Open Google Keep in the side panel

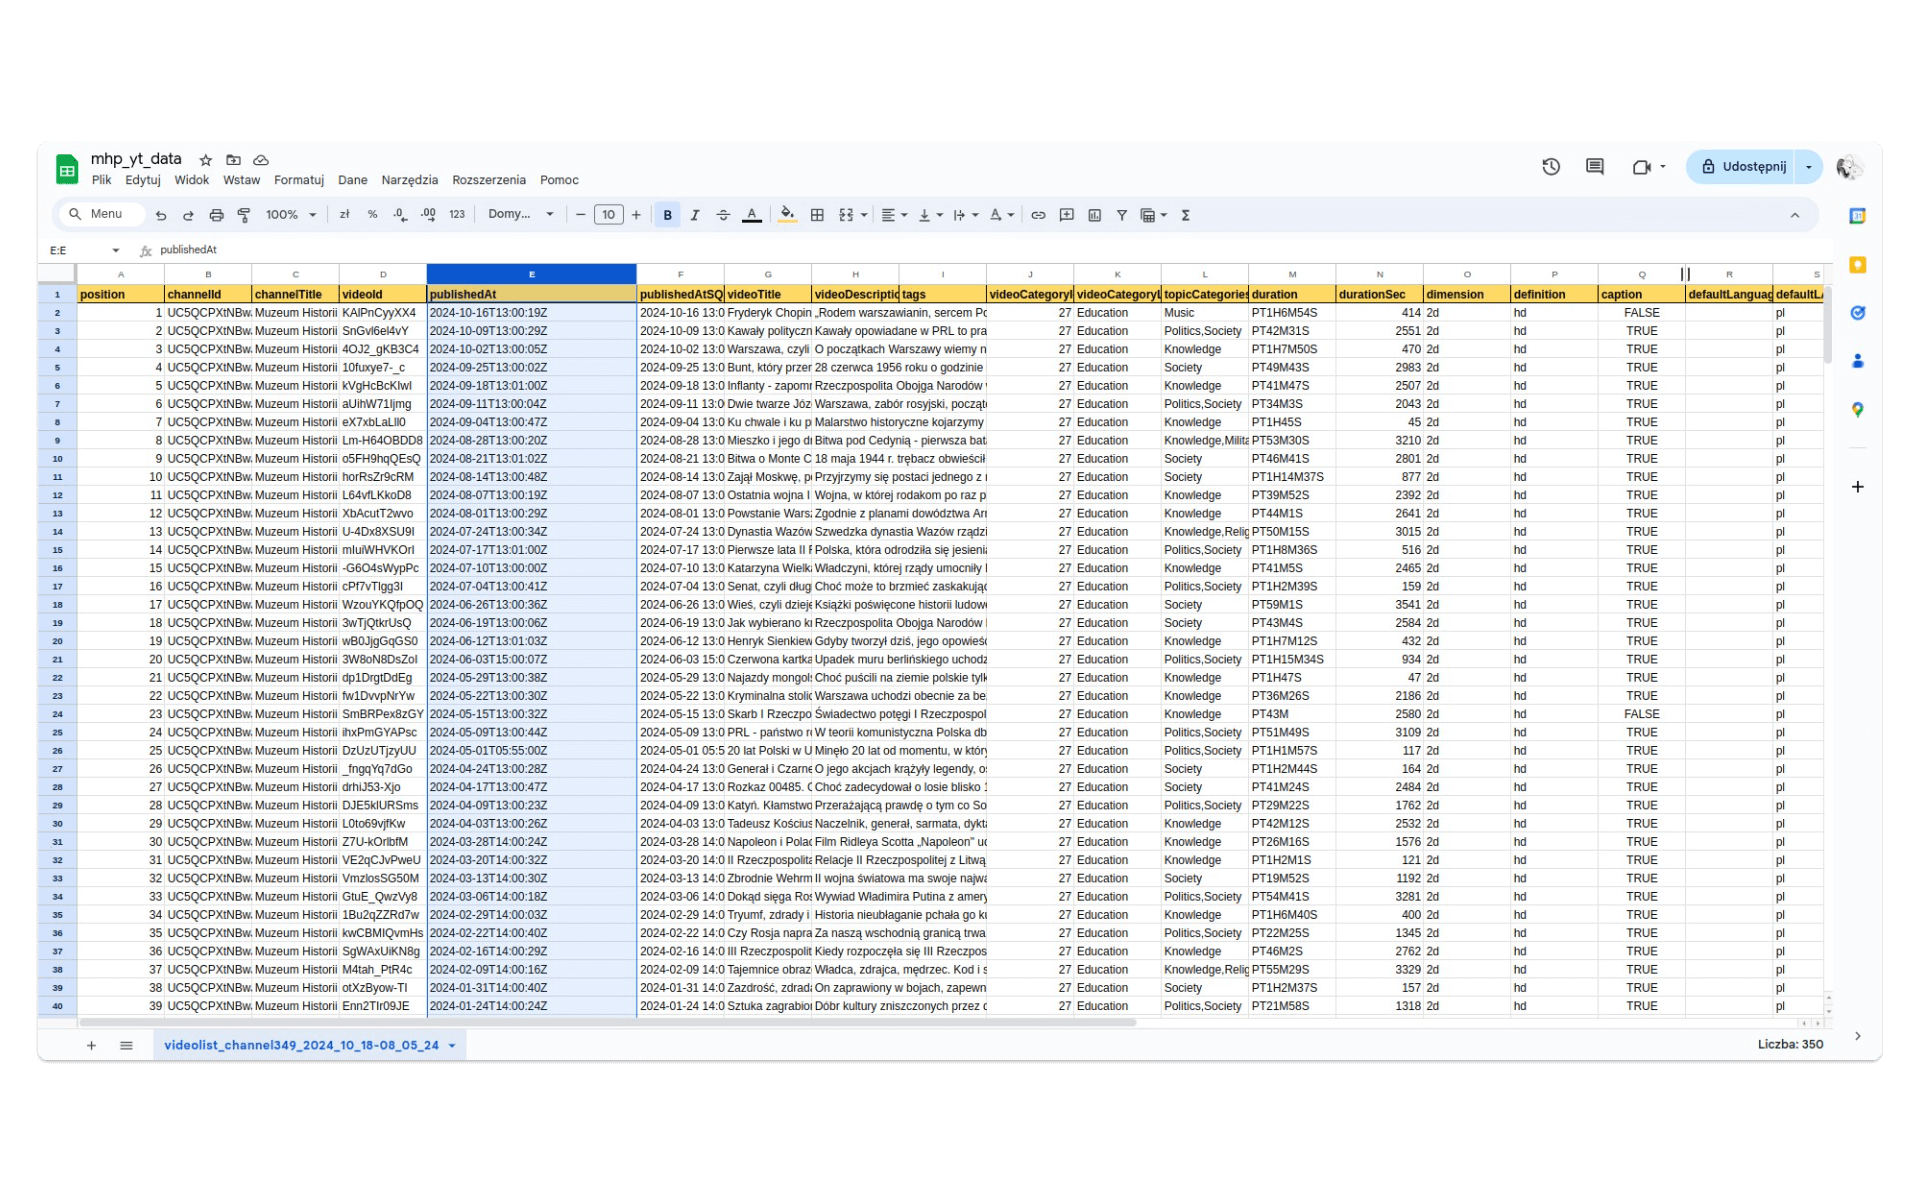coord(1858,265)
